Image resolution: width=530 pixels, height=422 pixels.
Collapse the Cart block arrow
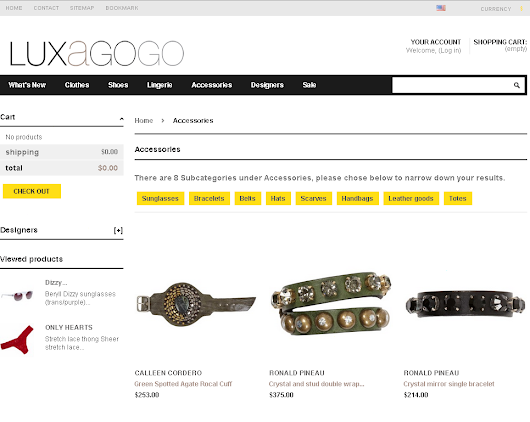[x=121, y=119]
